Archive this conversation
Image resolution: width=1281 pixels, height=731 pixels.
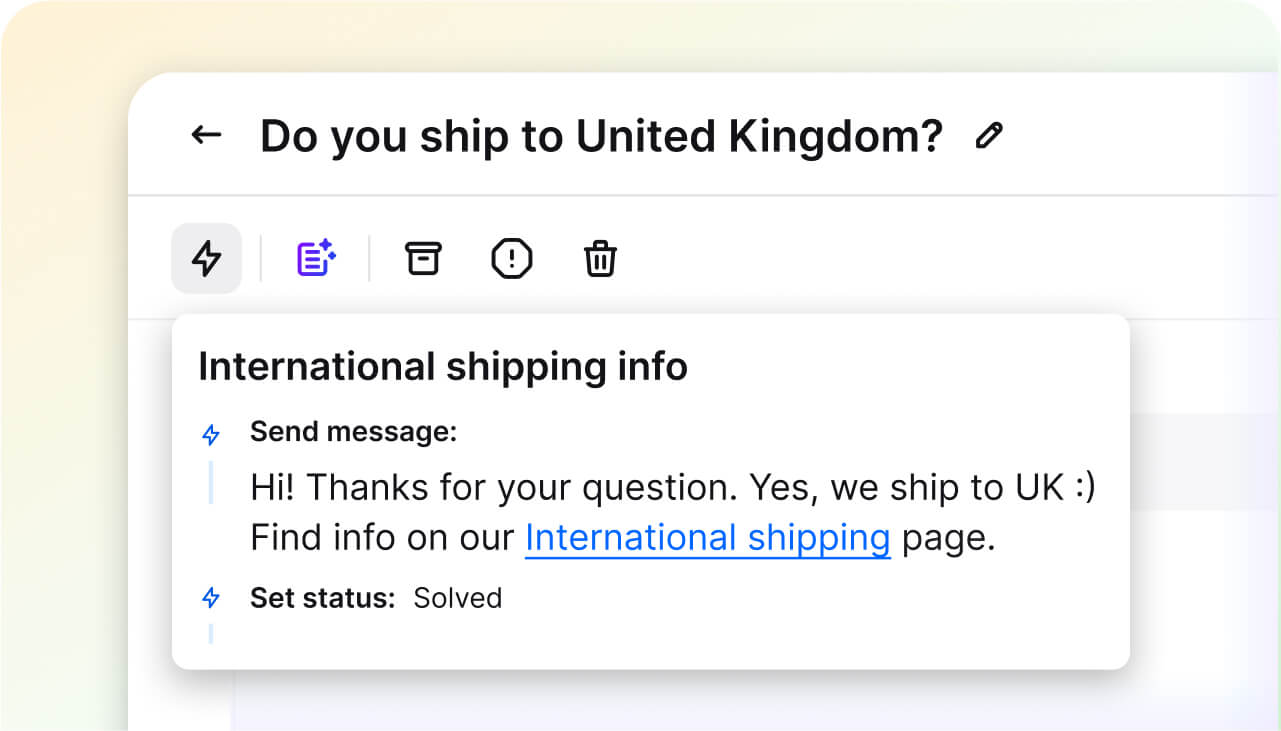[x=422, y=258]
